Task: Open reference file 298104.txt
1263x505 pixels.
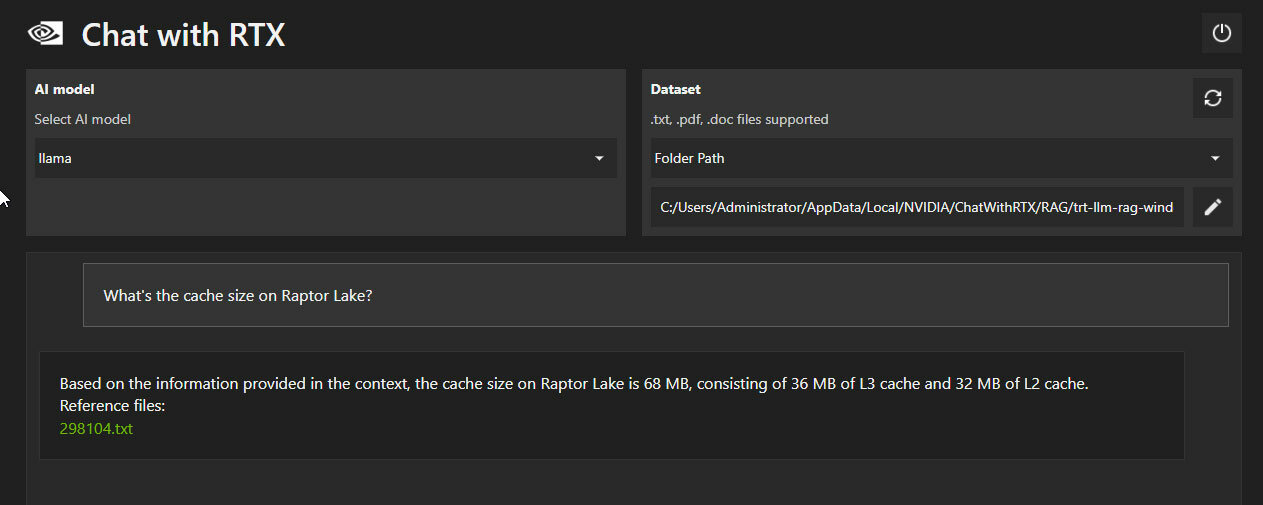Action: click(96, 428)
